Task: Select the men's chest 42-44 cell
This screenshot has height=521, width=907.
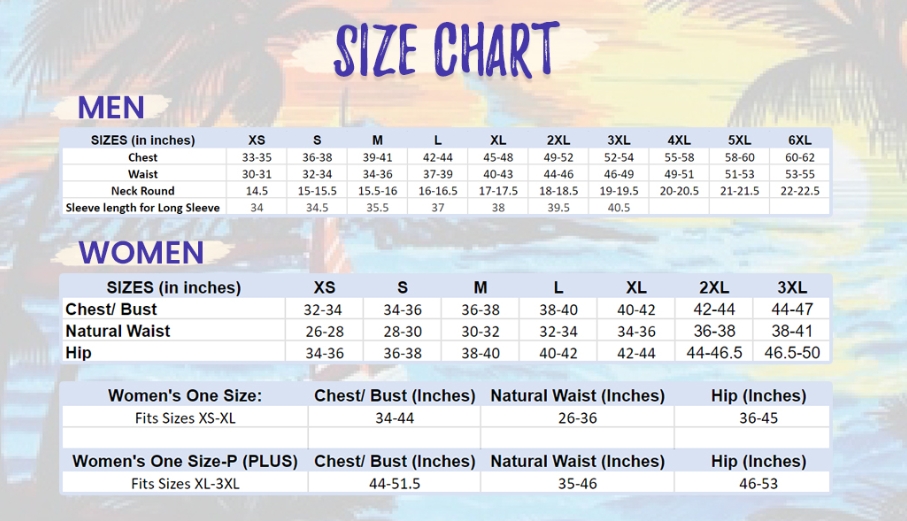Action: click(438, 157)
